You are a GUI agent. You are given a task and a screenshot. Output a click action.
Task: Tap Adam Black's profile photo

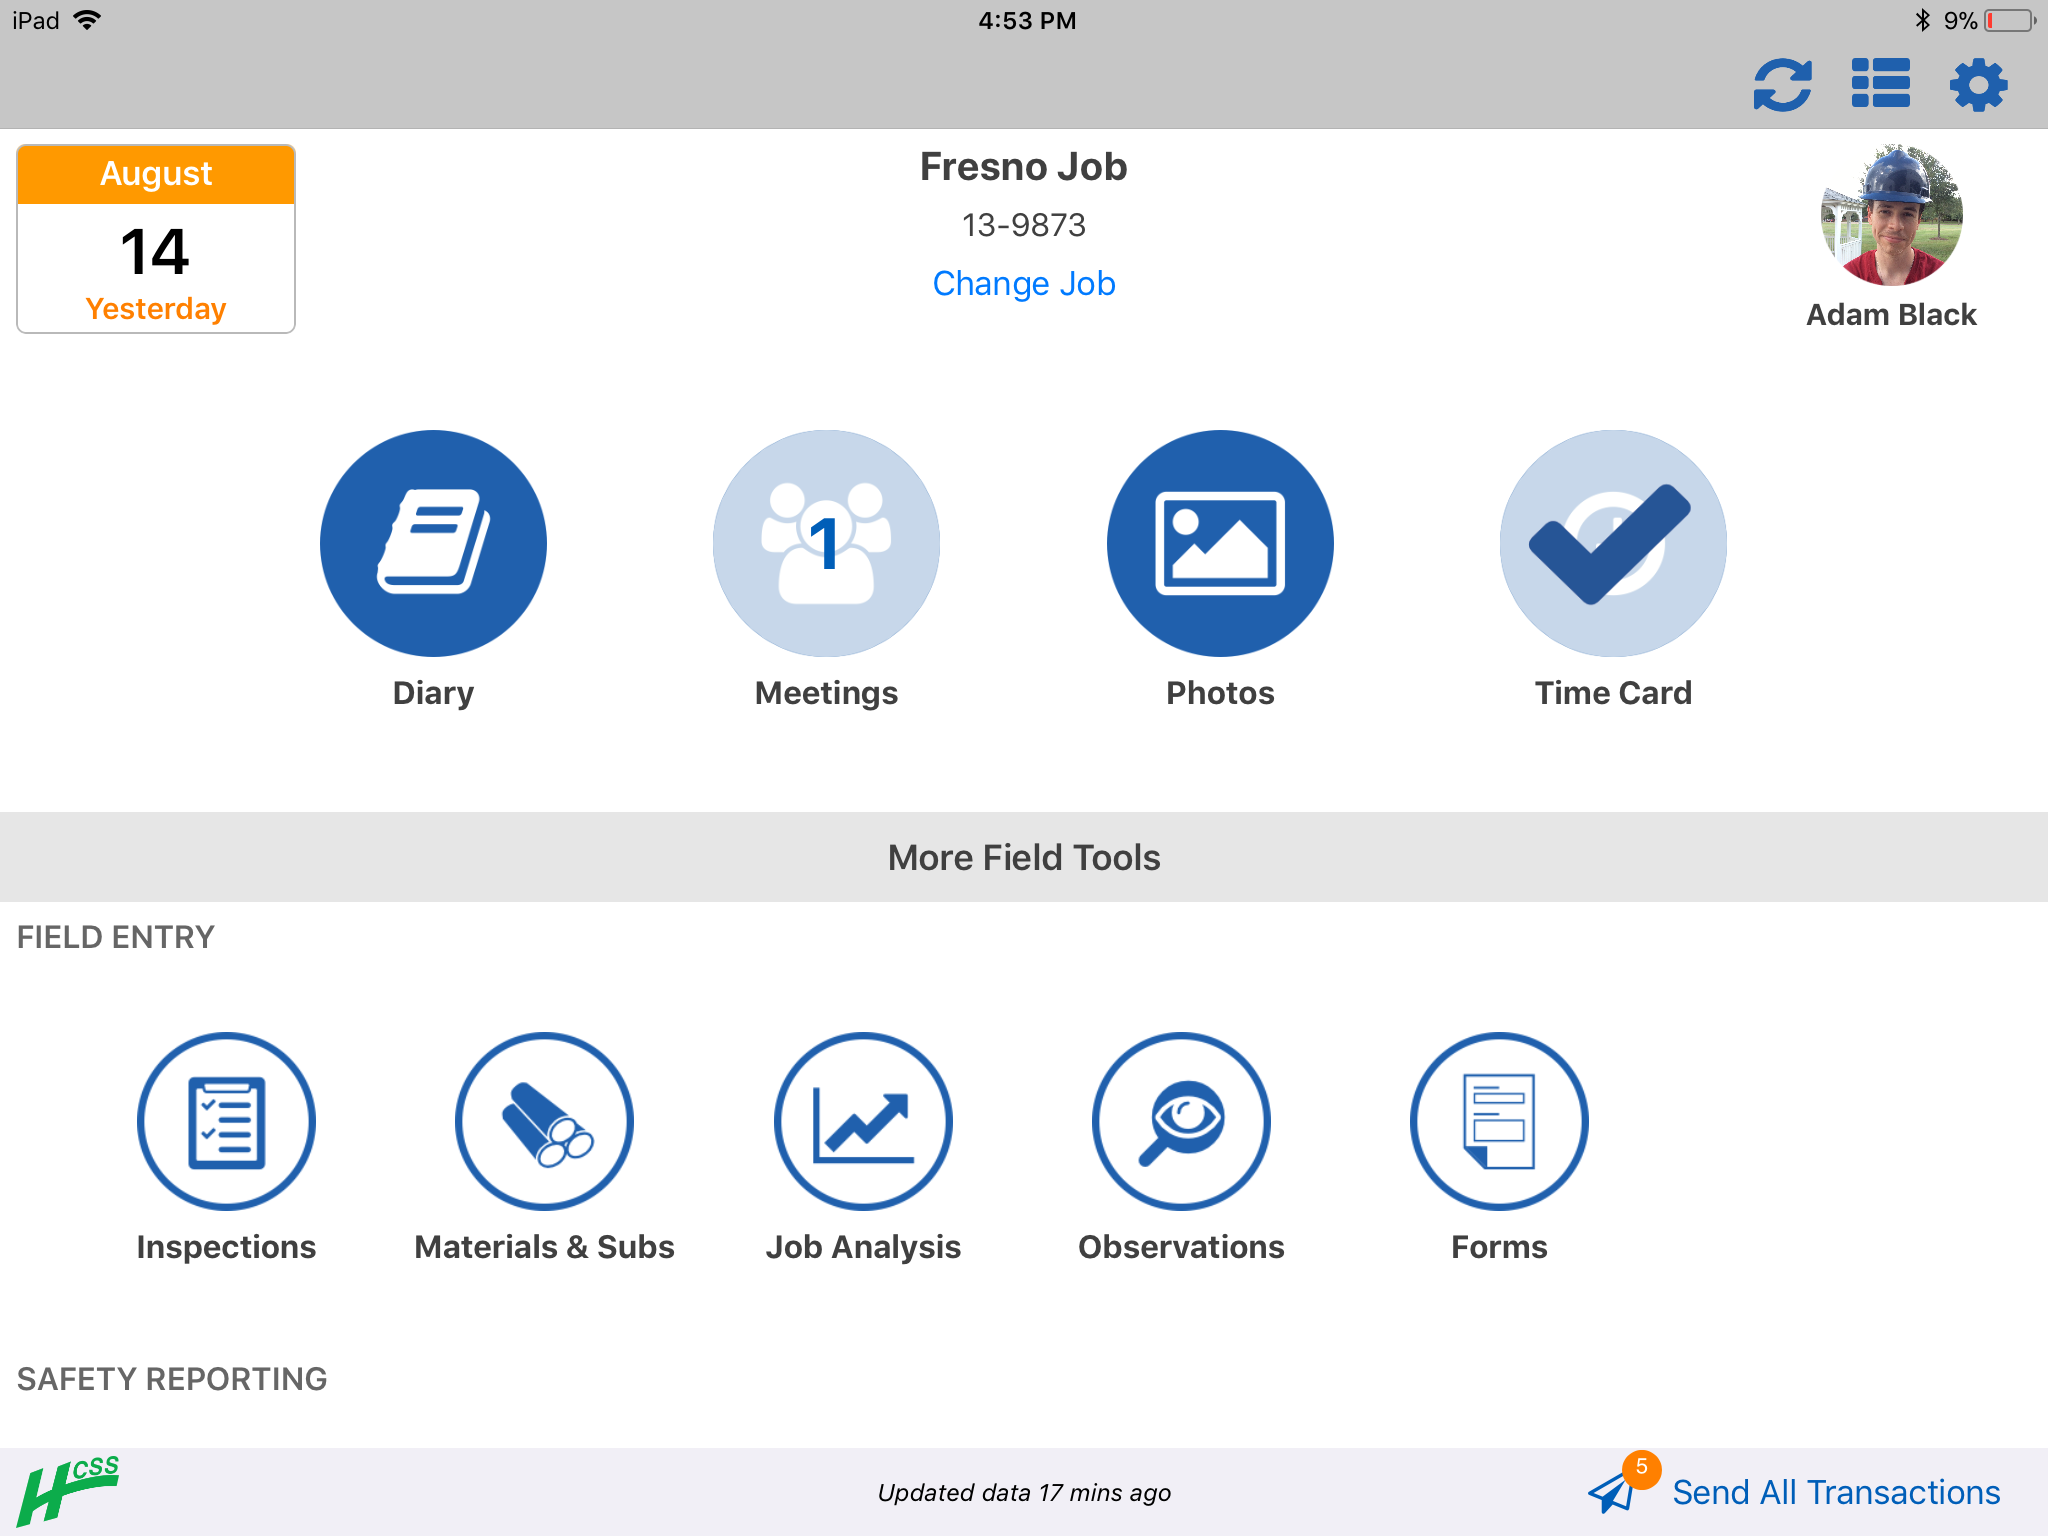click(x=1891, y=216)
